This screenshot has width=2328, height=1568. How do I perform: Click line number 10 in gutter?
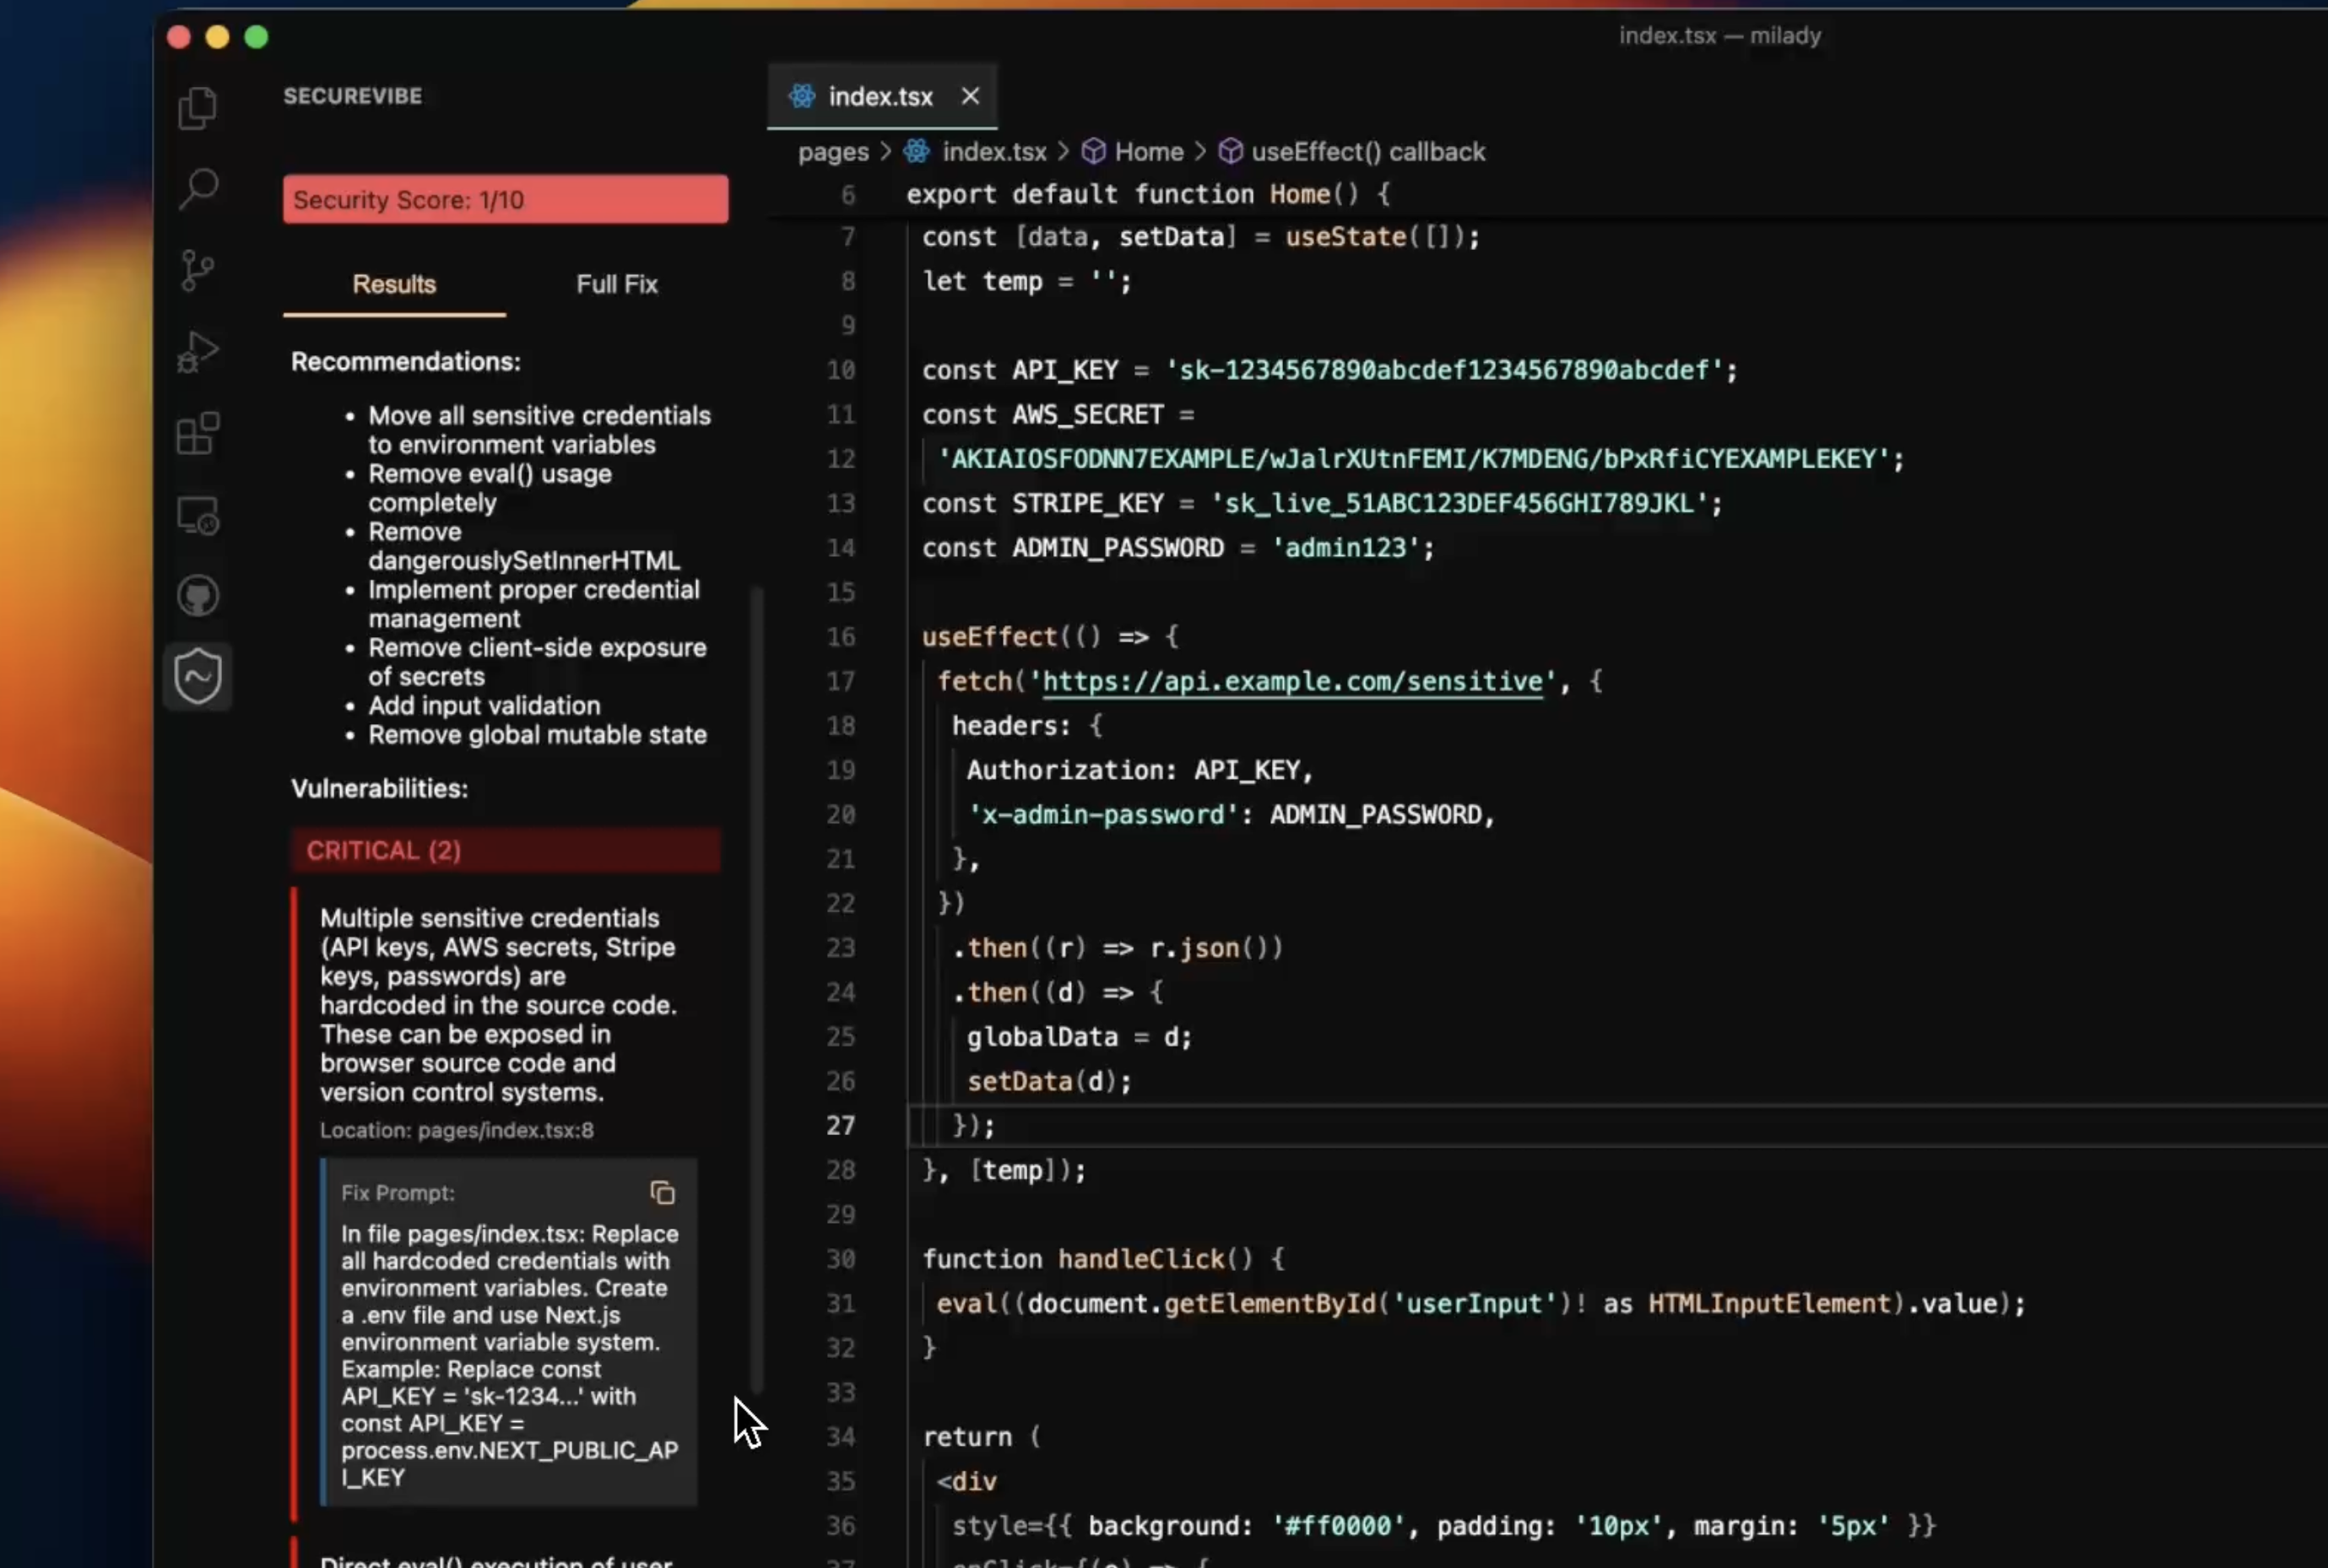840,370
